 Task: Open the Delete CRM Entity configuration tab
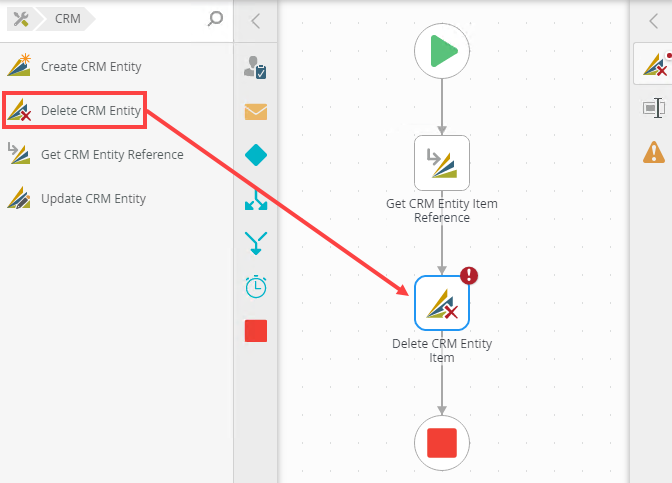[x=654, y=64]
